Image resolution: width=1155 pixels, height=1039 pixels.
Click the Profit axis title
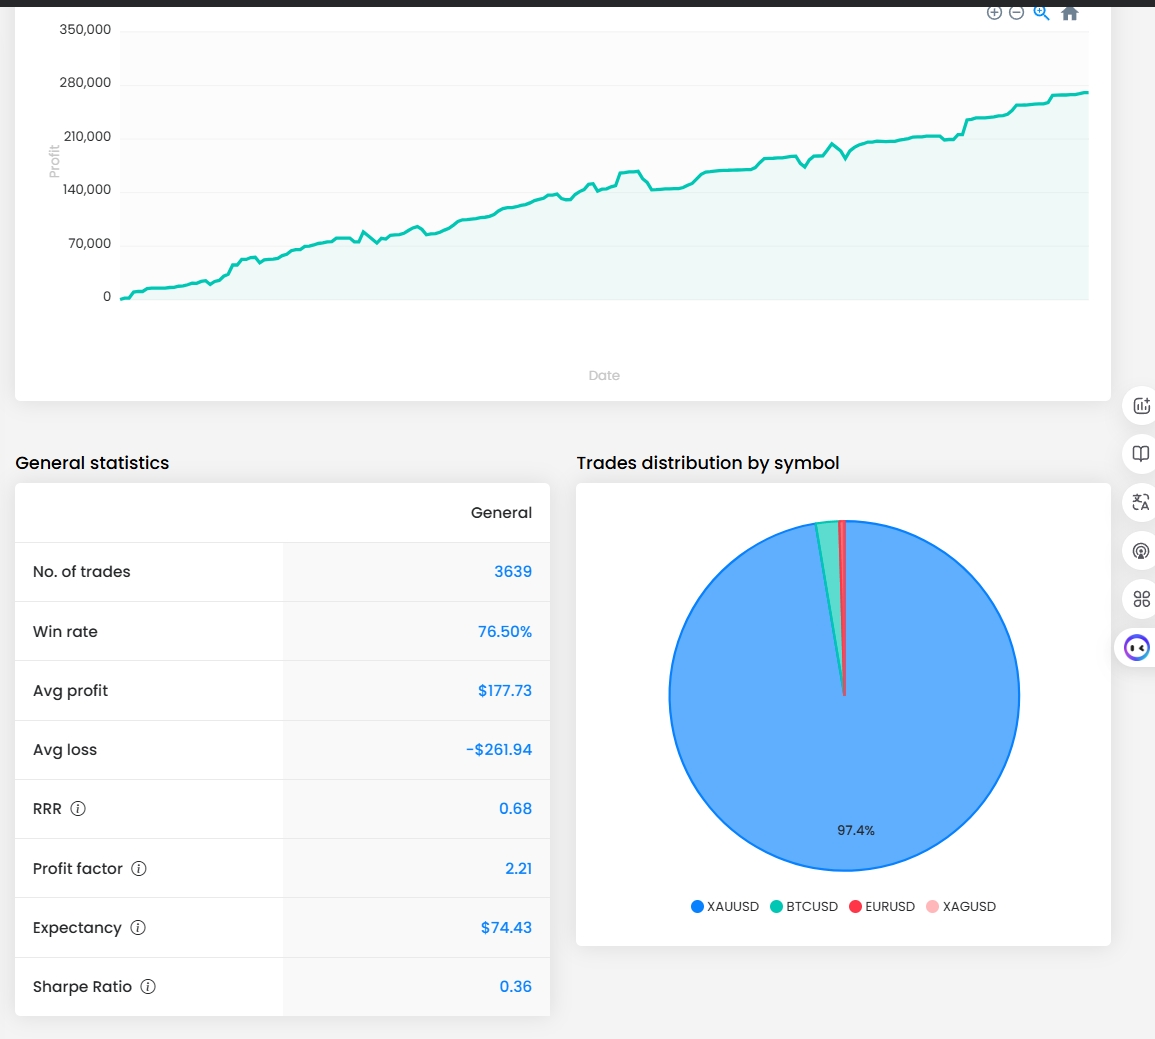pos(54,161)
